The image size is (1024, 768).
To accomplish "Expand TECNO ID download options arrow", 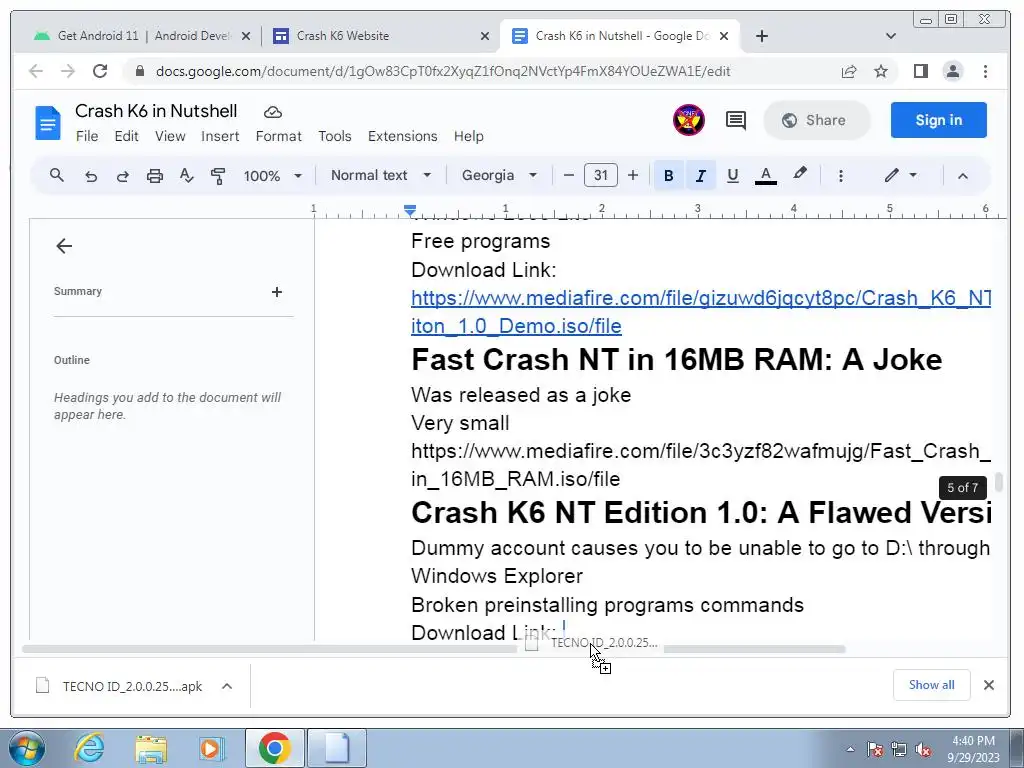I will coord(227,686).
